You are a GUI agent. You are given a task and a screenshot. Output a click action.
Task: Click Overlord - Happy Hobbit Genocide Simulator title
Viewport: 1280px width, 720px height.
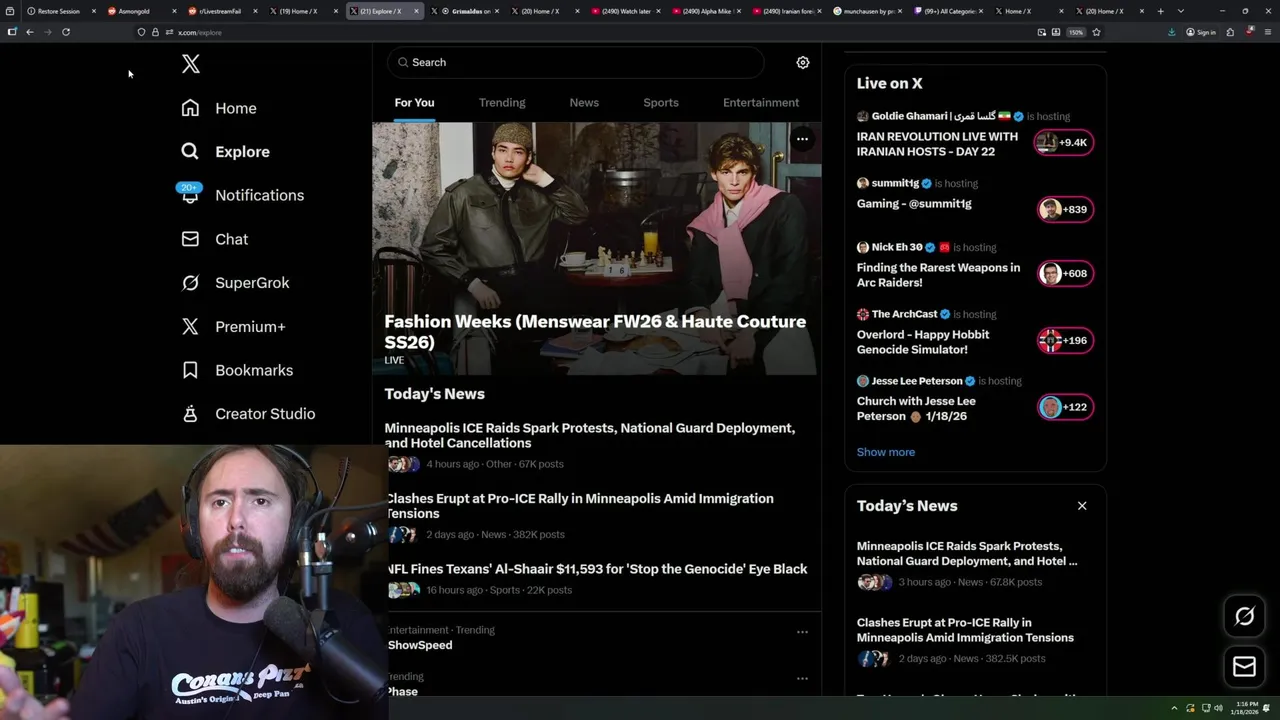[923, 342]
